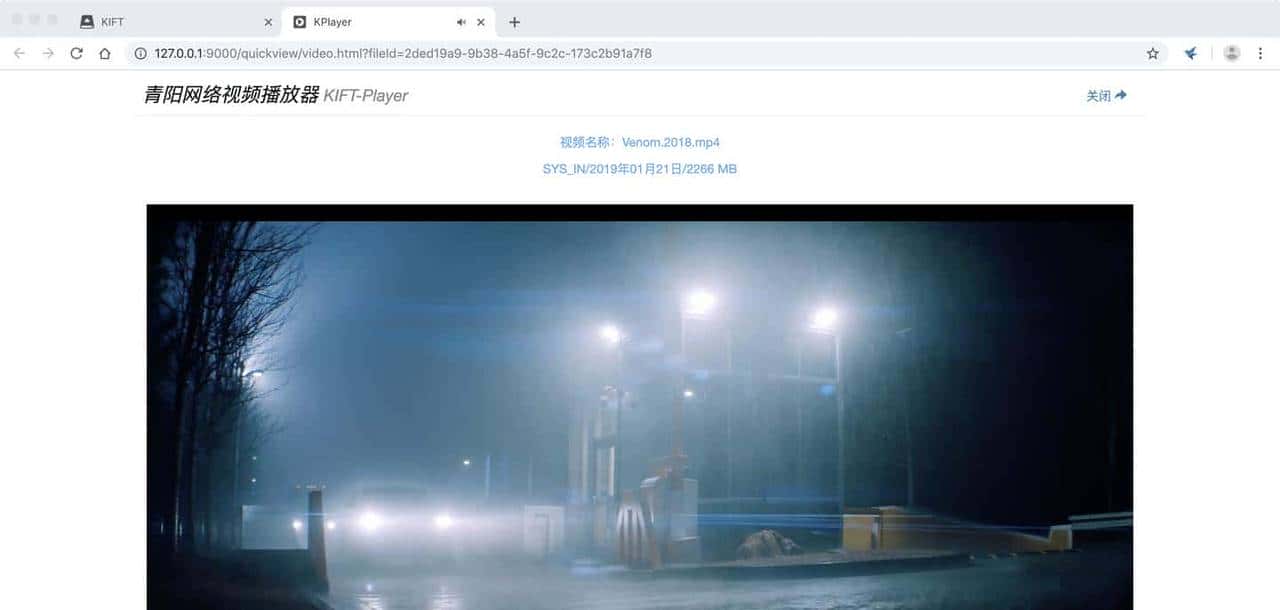Click the audio speaker icon on KPlayer tab
This screenshot has width=1280, height=610.
pyautogui.click(x=461, y=22)
